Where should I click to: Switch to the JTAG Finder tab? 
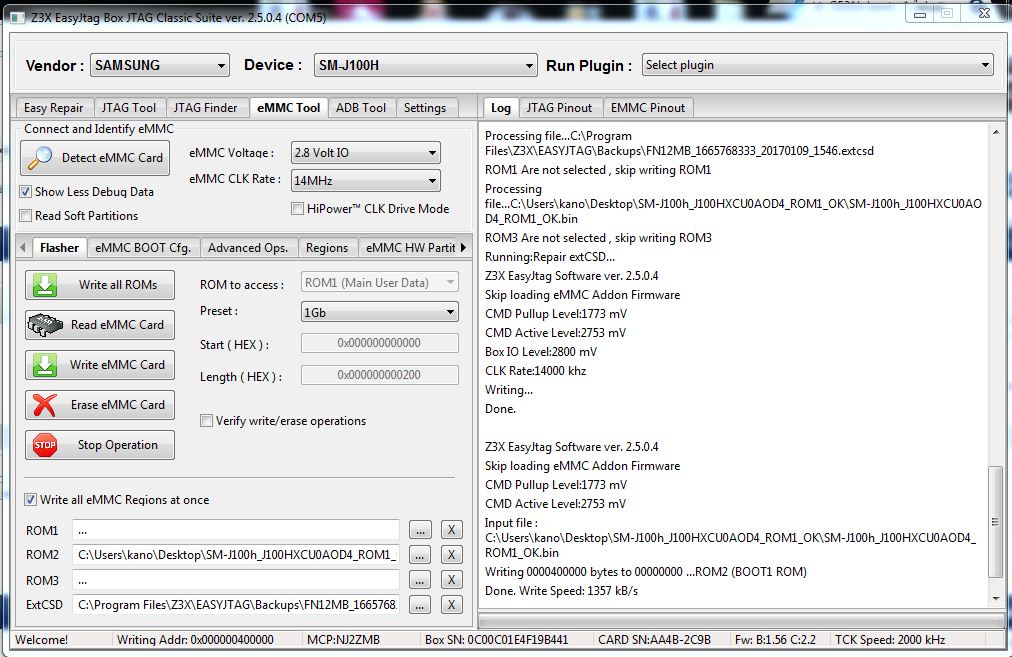coord(205,108)
